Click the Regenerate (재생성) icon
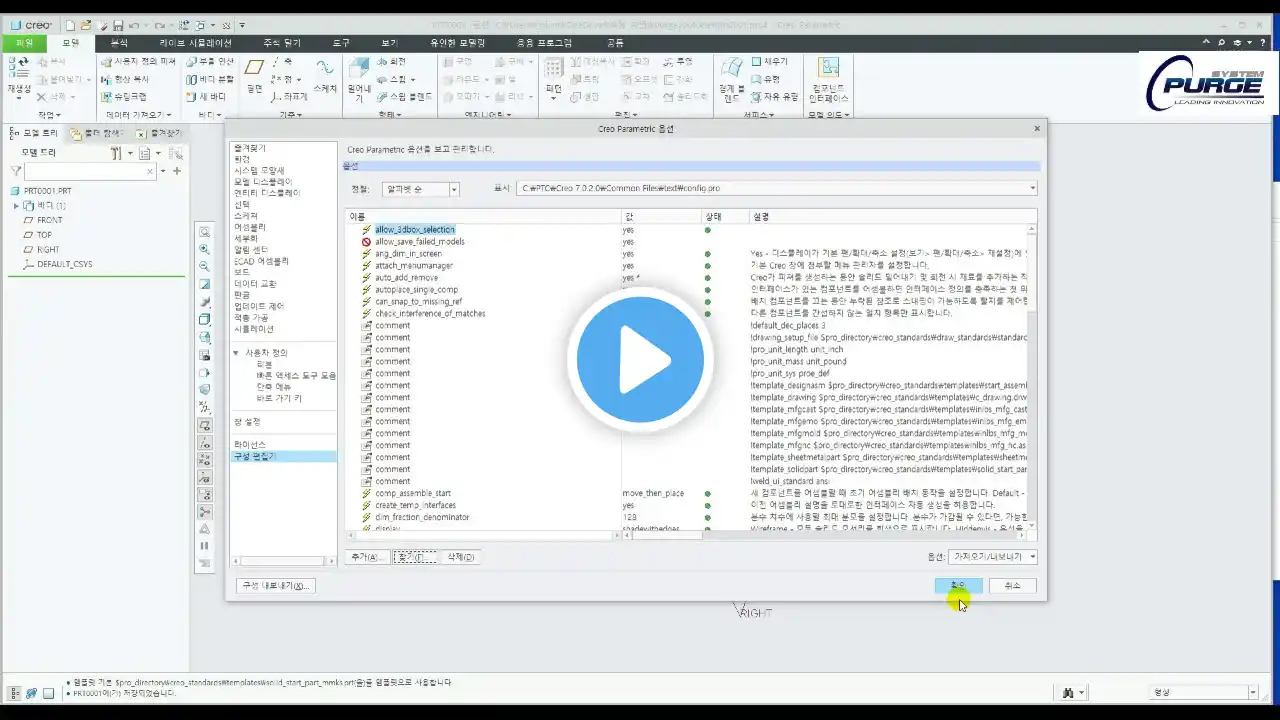This screenshot has width=1280, height=720. click(x=19, y=76)
